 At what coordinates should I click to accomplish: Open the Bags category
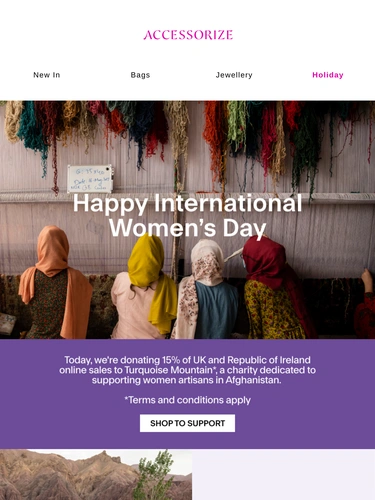(140, 75)
